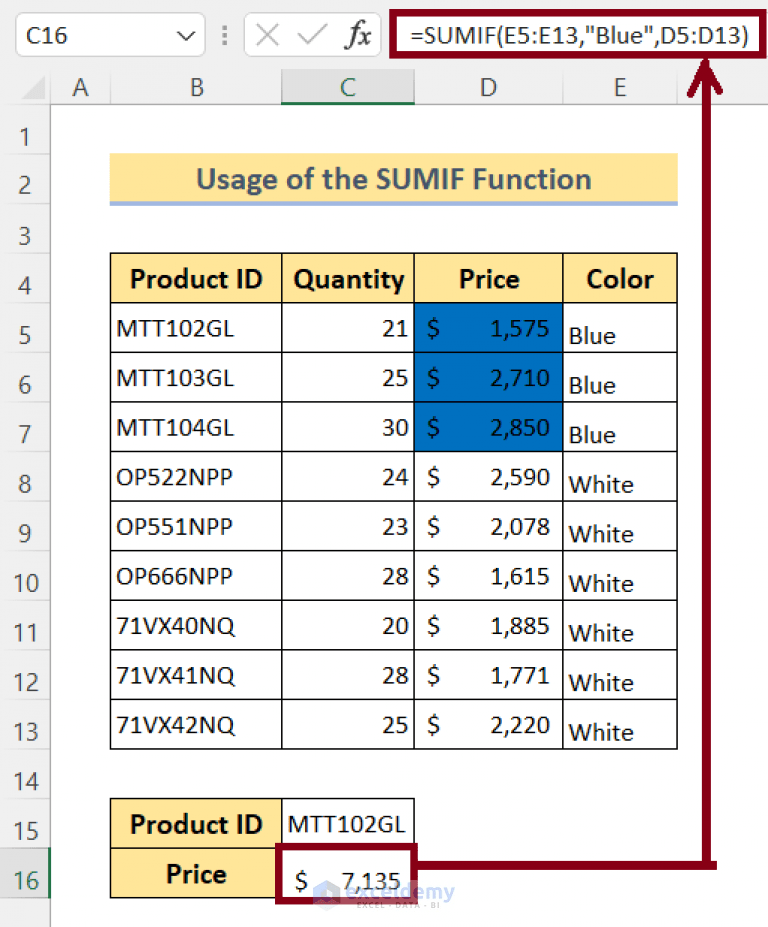Click the Insert Function fx icon
This screenshot has height=927, width=768.
(361, 34)
